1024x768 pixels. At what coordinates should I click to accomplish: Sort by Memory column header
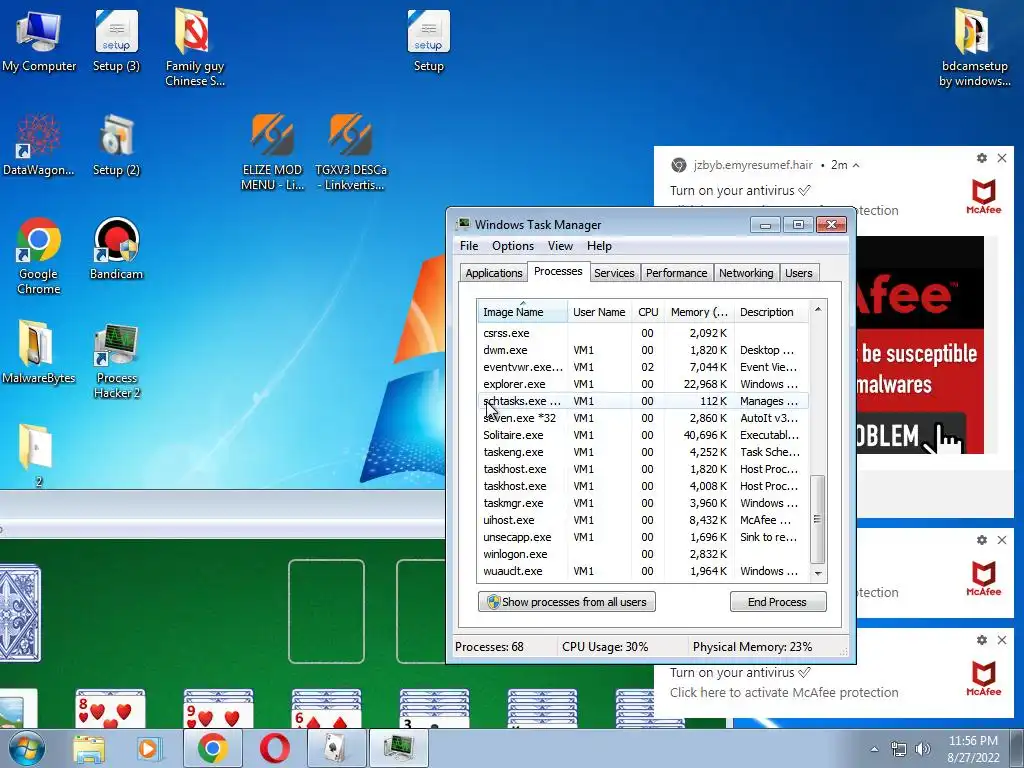click(699, 312)
